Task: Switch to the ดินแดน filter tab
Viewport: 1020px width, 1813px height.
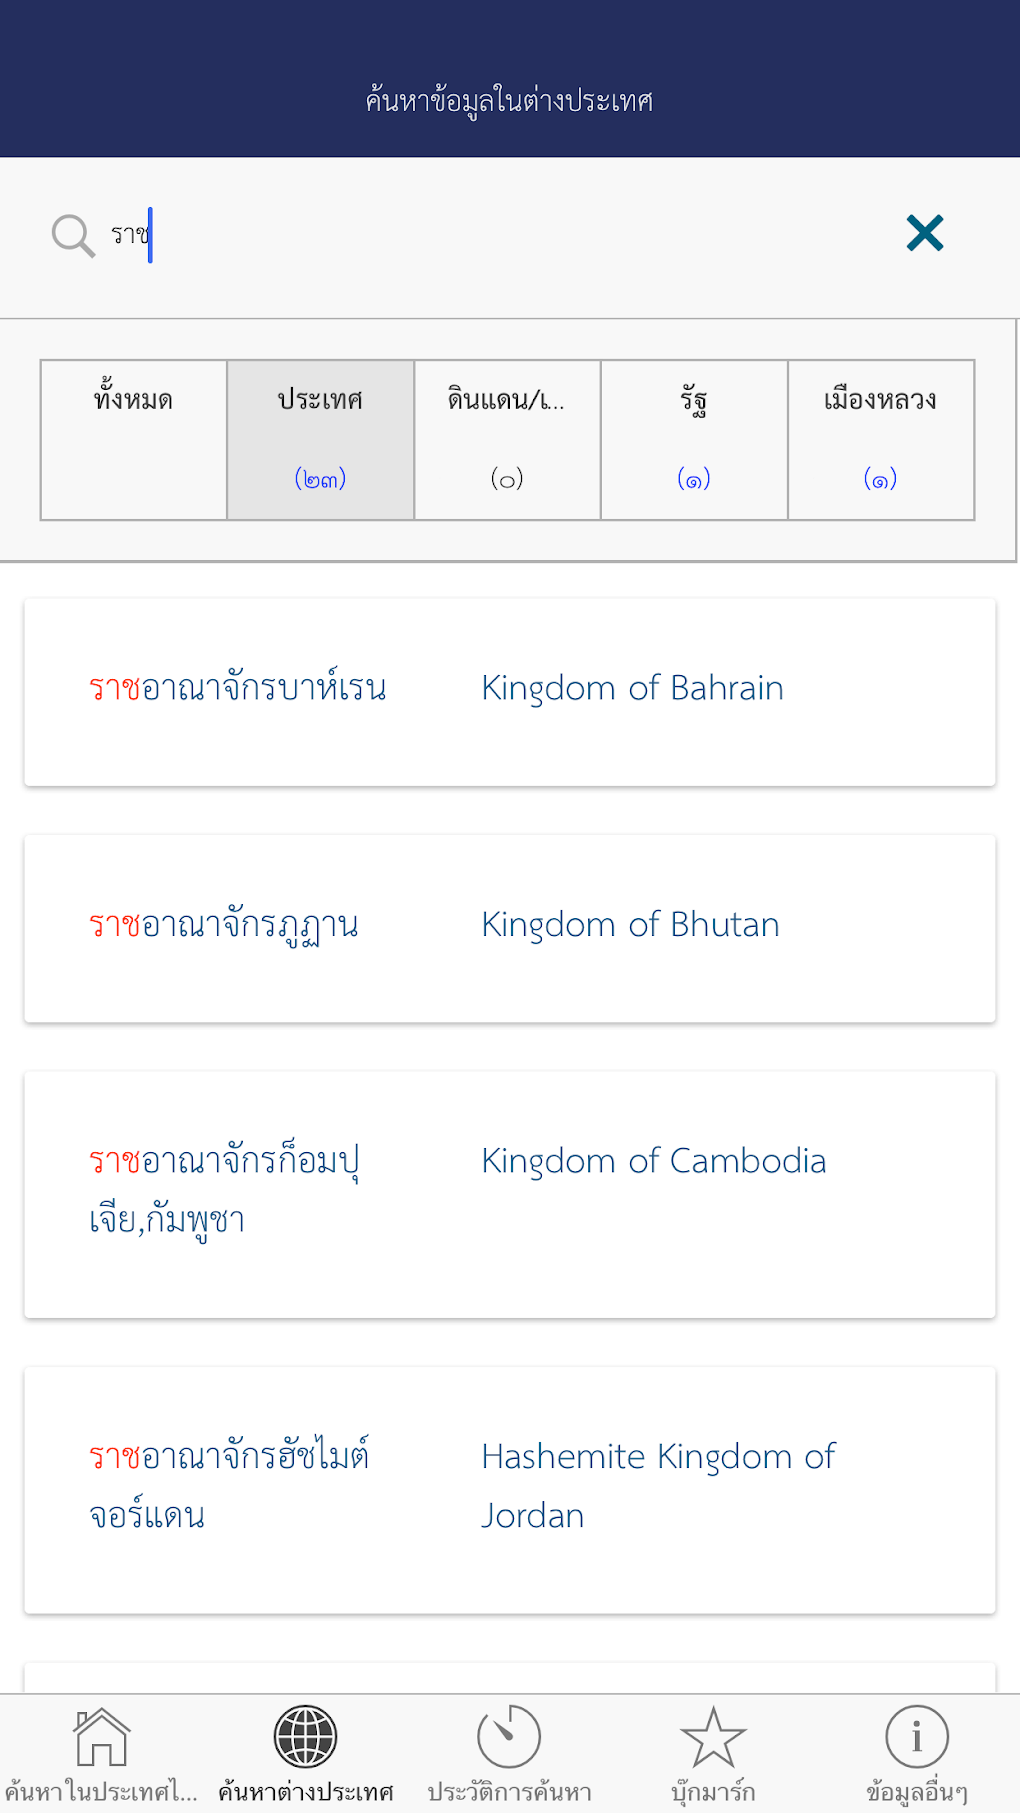Action: tap(507, 440)
